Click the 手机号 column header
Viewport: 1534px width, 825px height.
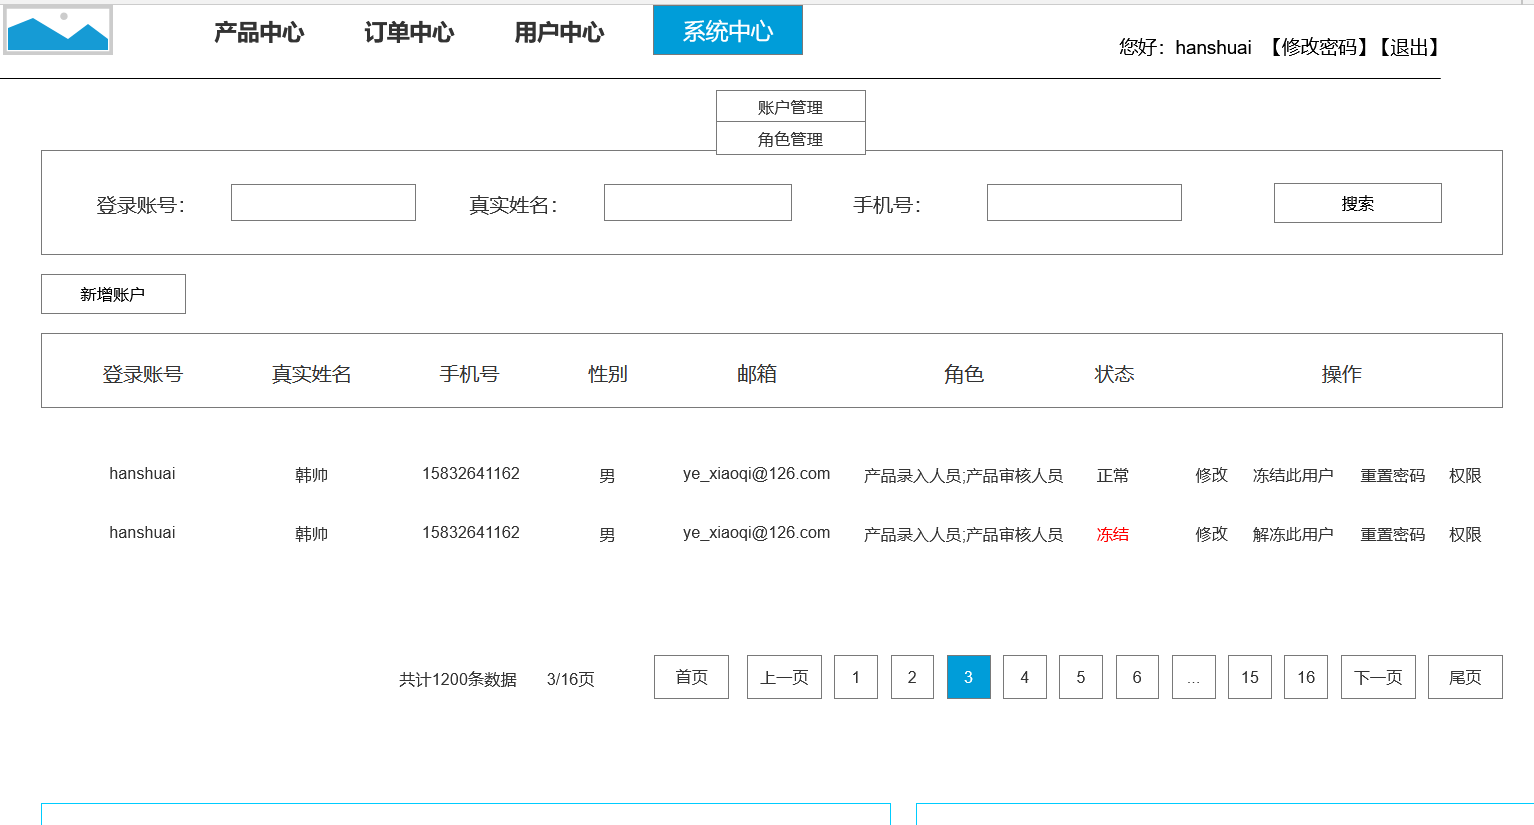[x=469, y=374]
